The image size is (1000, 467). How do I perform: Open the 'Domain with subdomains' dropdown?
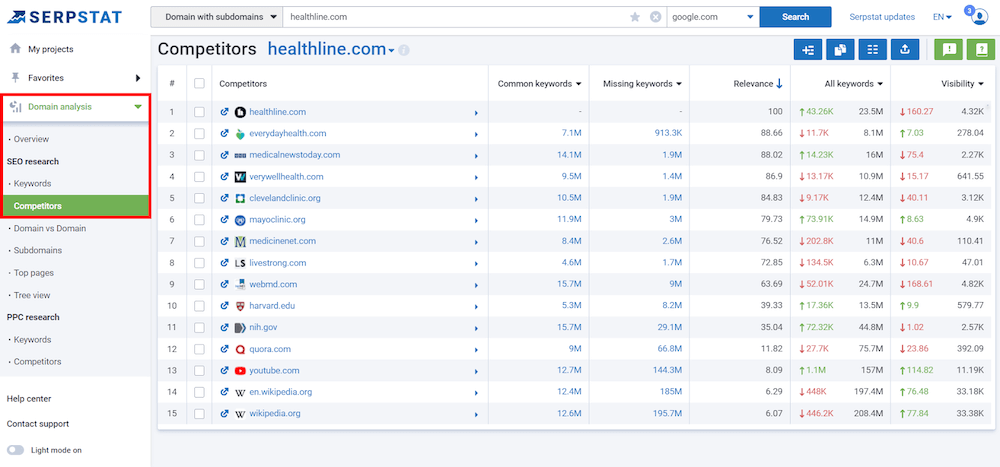(216, 17)
